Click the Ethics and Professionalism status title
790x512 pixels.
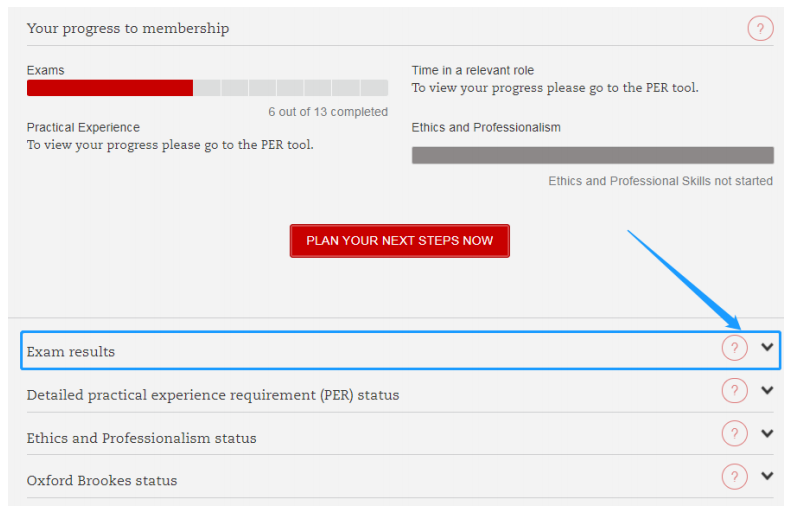(x=141, y=438)
